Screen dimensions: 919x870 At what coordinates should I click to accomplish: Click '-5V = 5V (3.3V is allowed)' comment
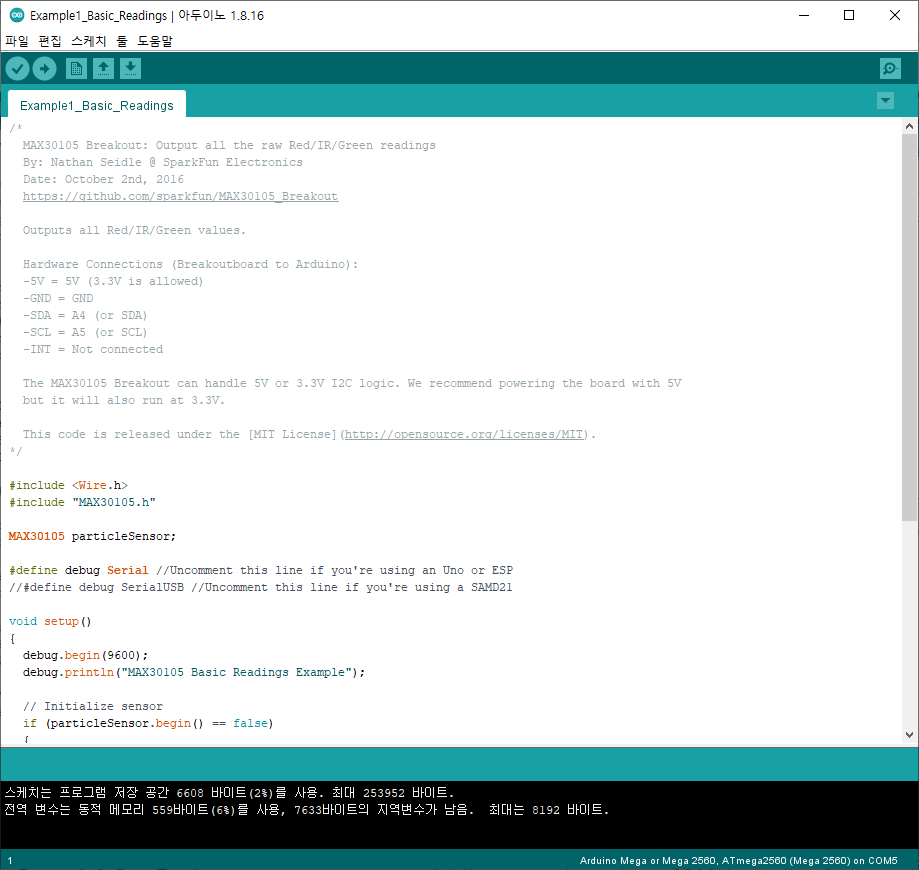pyautogui.click(x=113, y=281)
